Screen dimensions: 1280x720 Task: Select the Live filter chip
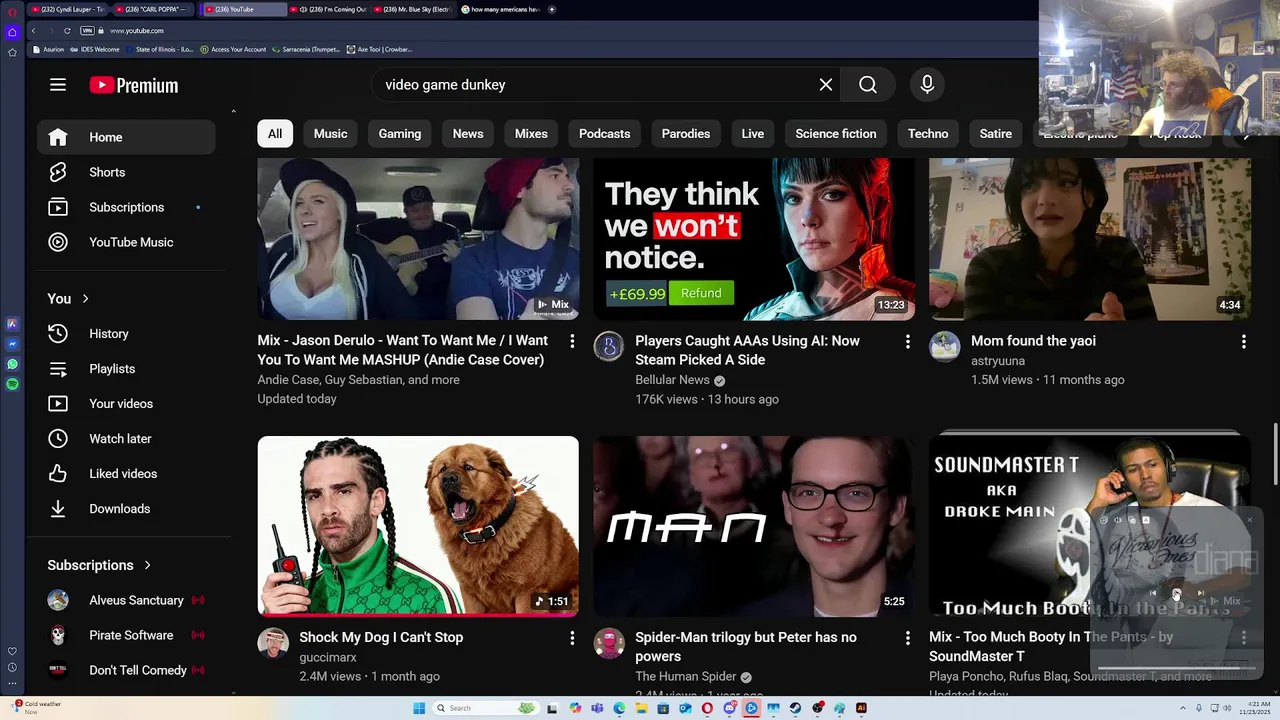click(x=753, y=134)
